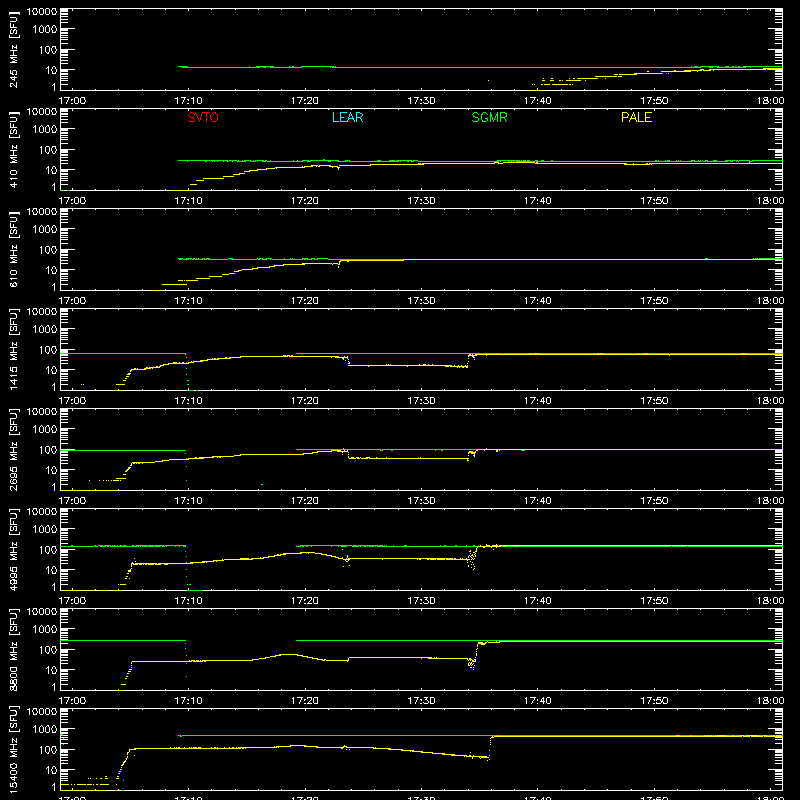
Task: Click the 100 y-axis value on the 4995 MHz plot
Action: click(x=48, y=550)
